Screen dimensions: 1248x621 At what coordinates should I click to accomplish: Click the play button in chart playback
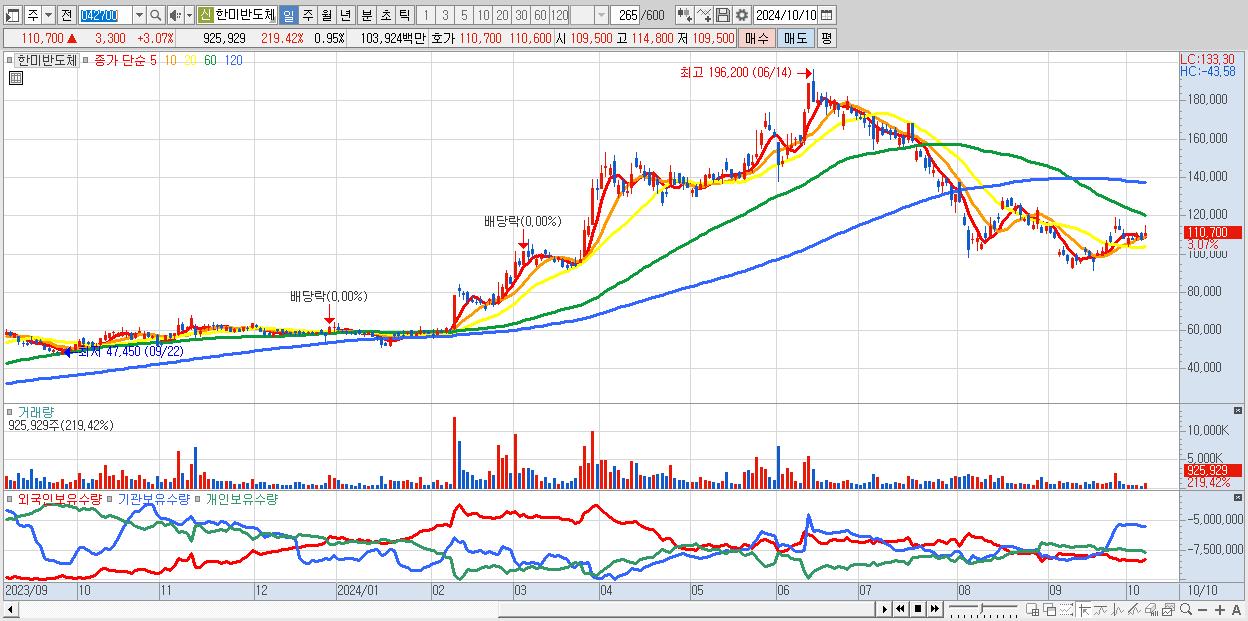(885, 609)
